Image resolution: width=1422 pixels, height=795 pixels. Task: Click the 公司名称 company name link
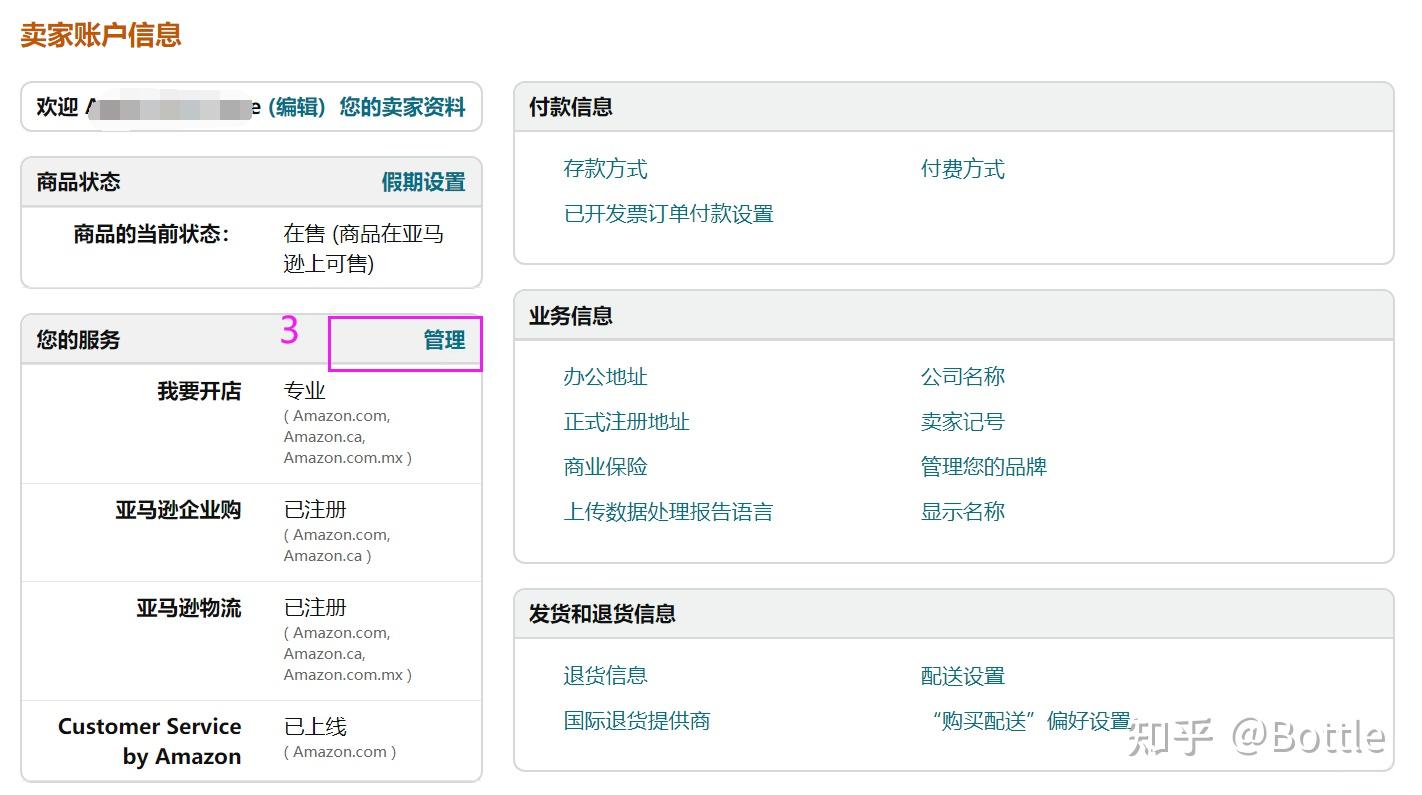(x=961, y=377)
